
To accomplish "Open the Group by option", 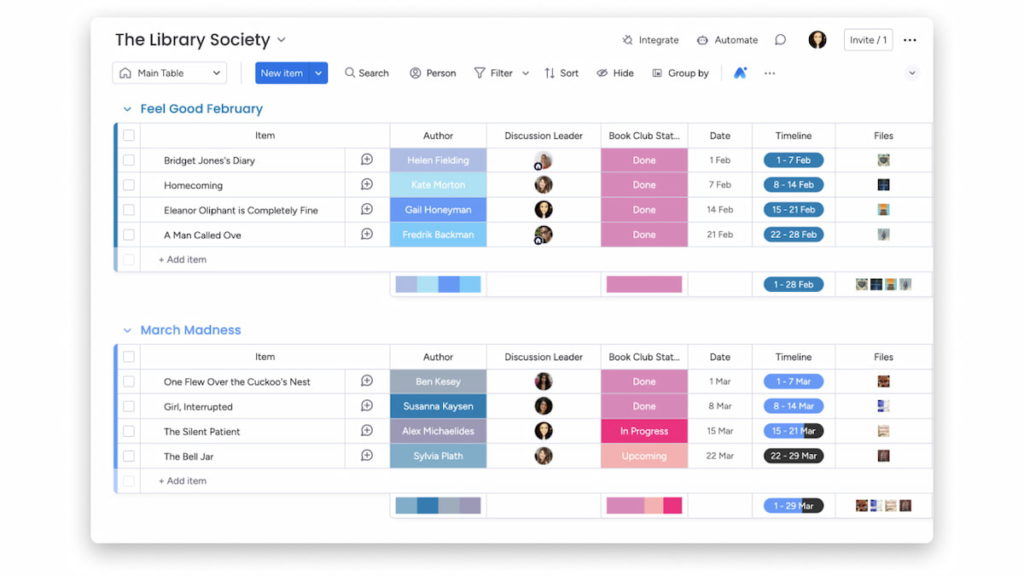I will pos(681,73).
